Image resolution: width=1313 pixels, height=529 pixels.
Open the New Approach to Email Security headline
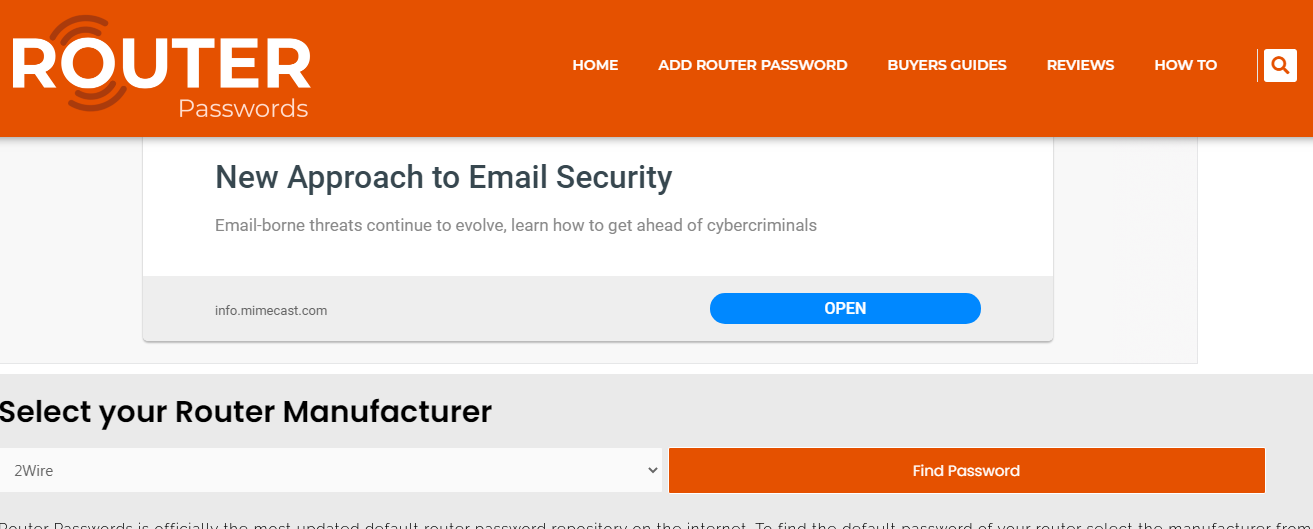coord(443,177)
